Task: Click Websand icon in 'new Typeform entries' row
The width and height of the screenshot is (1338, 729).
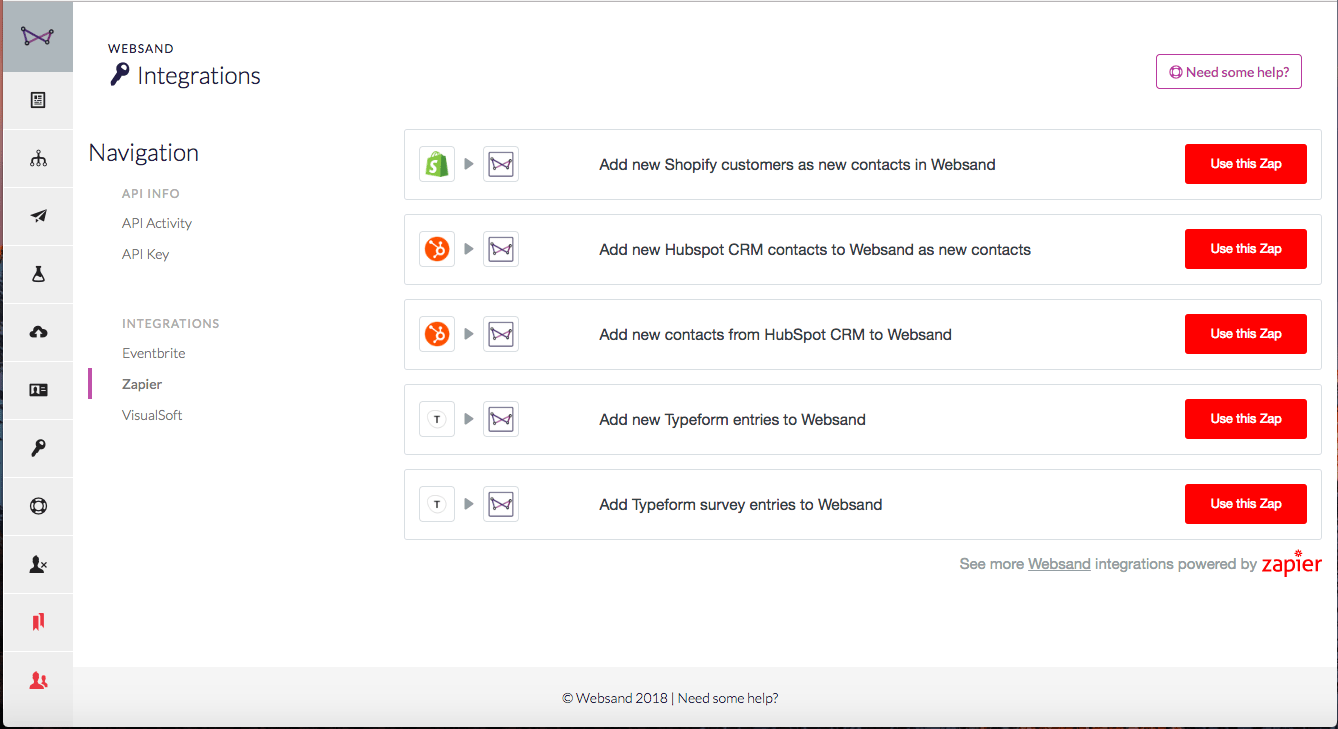Action: click(501, 419)
